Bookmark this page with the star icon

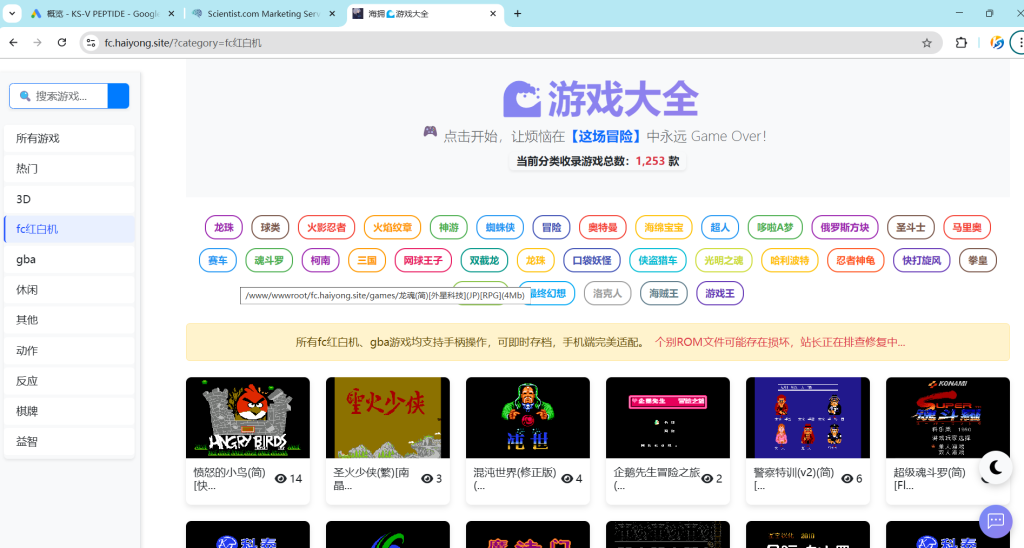coord(927,43)
